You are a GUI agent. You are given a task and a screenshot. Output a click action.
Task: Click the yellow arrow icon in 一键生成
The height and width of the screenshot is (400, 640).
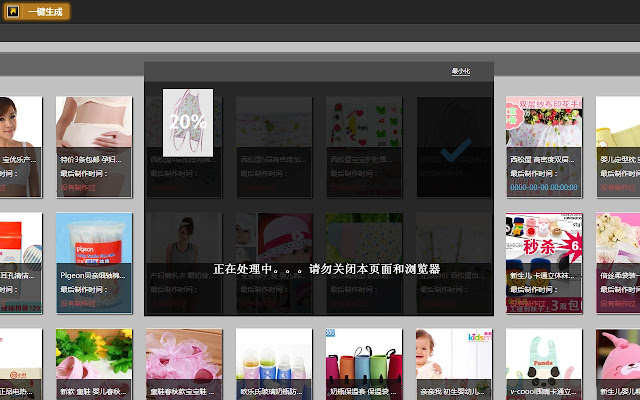click(13, 11)
